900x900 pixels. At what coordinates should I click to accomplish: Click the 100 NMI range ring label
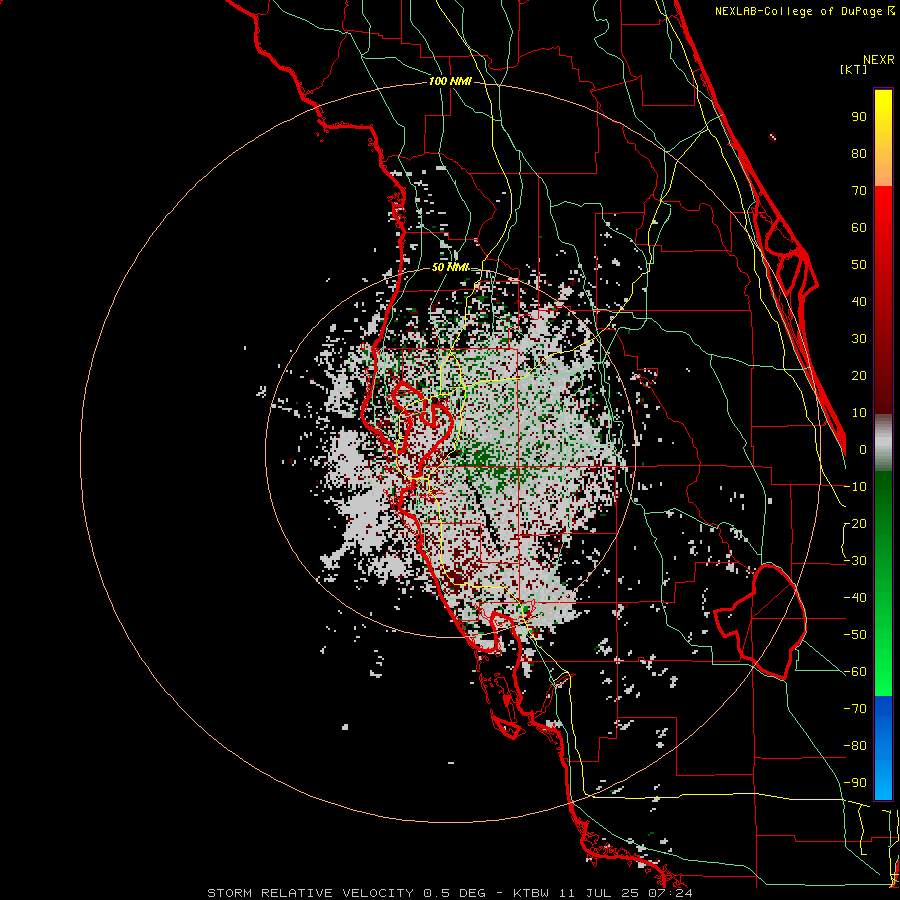450,82
